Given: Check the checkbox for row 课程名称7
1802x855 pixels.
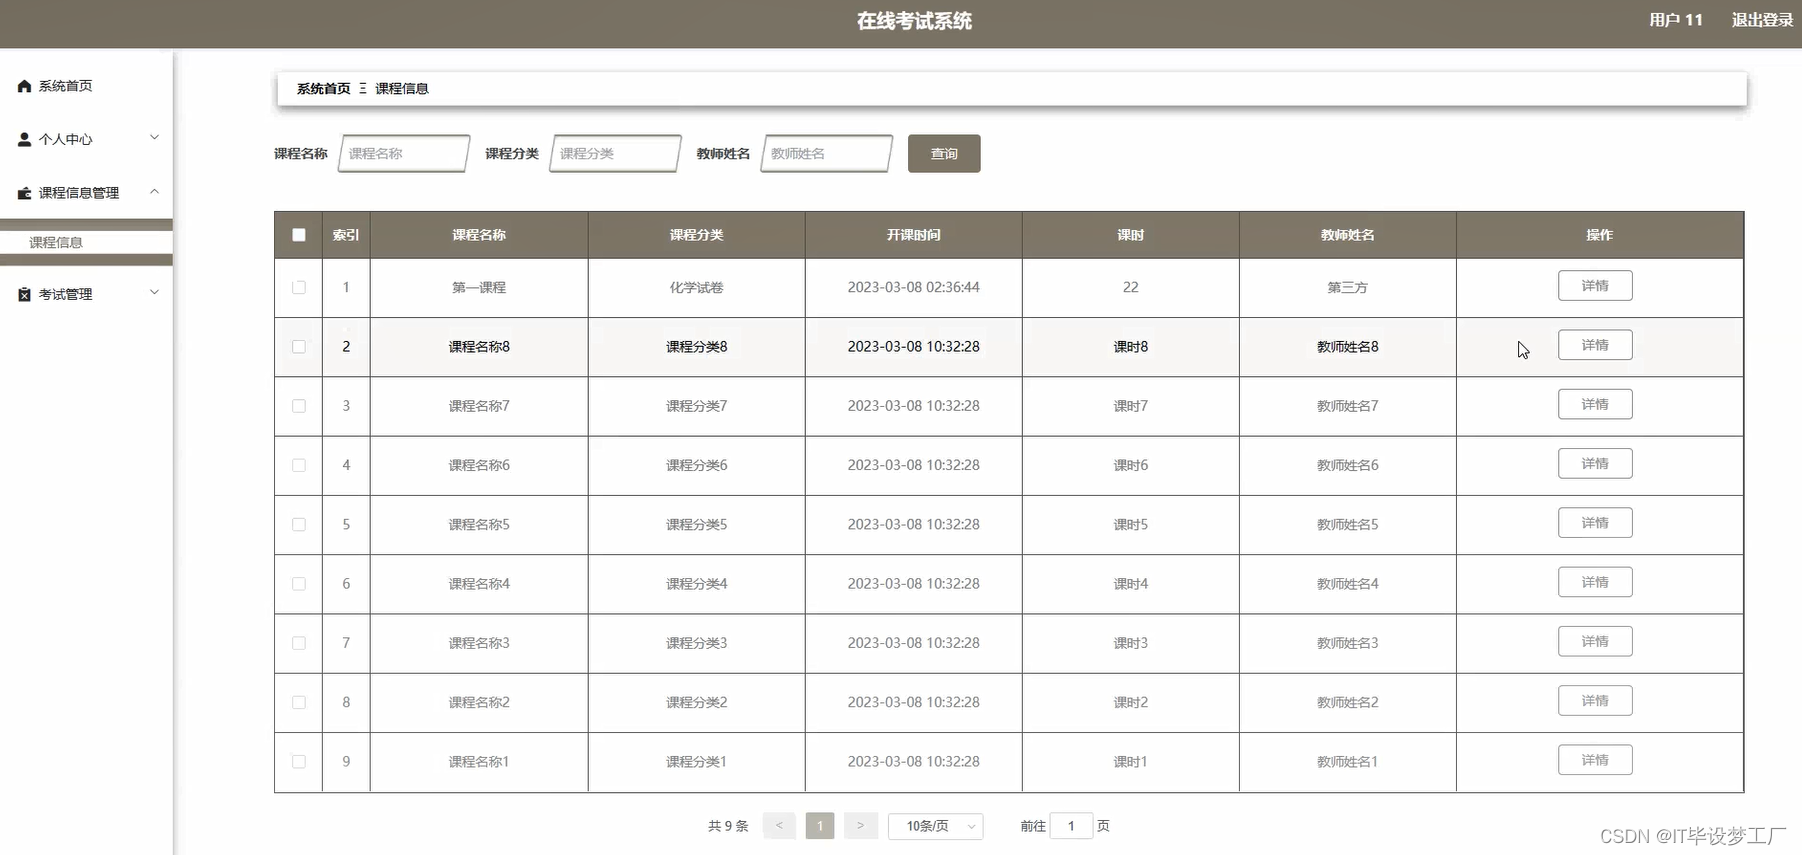Looking at the screenshot, I should pyautogui.click(x=299, y=406).
